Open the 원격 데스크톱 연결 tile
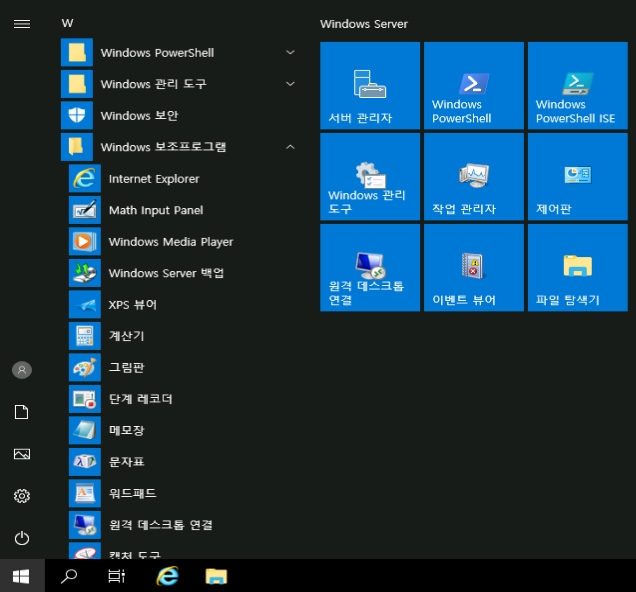The height and width of the screenshot is (592, 636). click(x=370, y=268)
